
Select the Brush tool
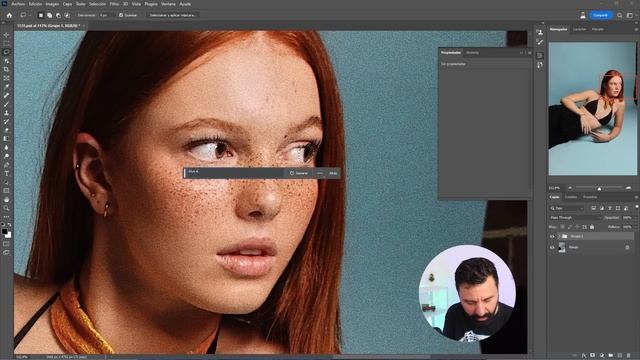[x=6, y=104]
